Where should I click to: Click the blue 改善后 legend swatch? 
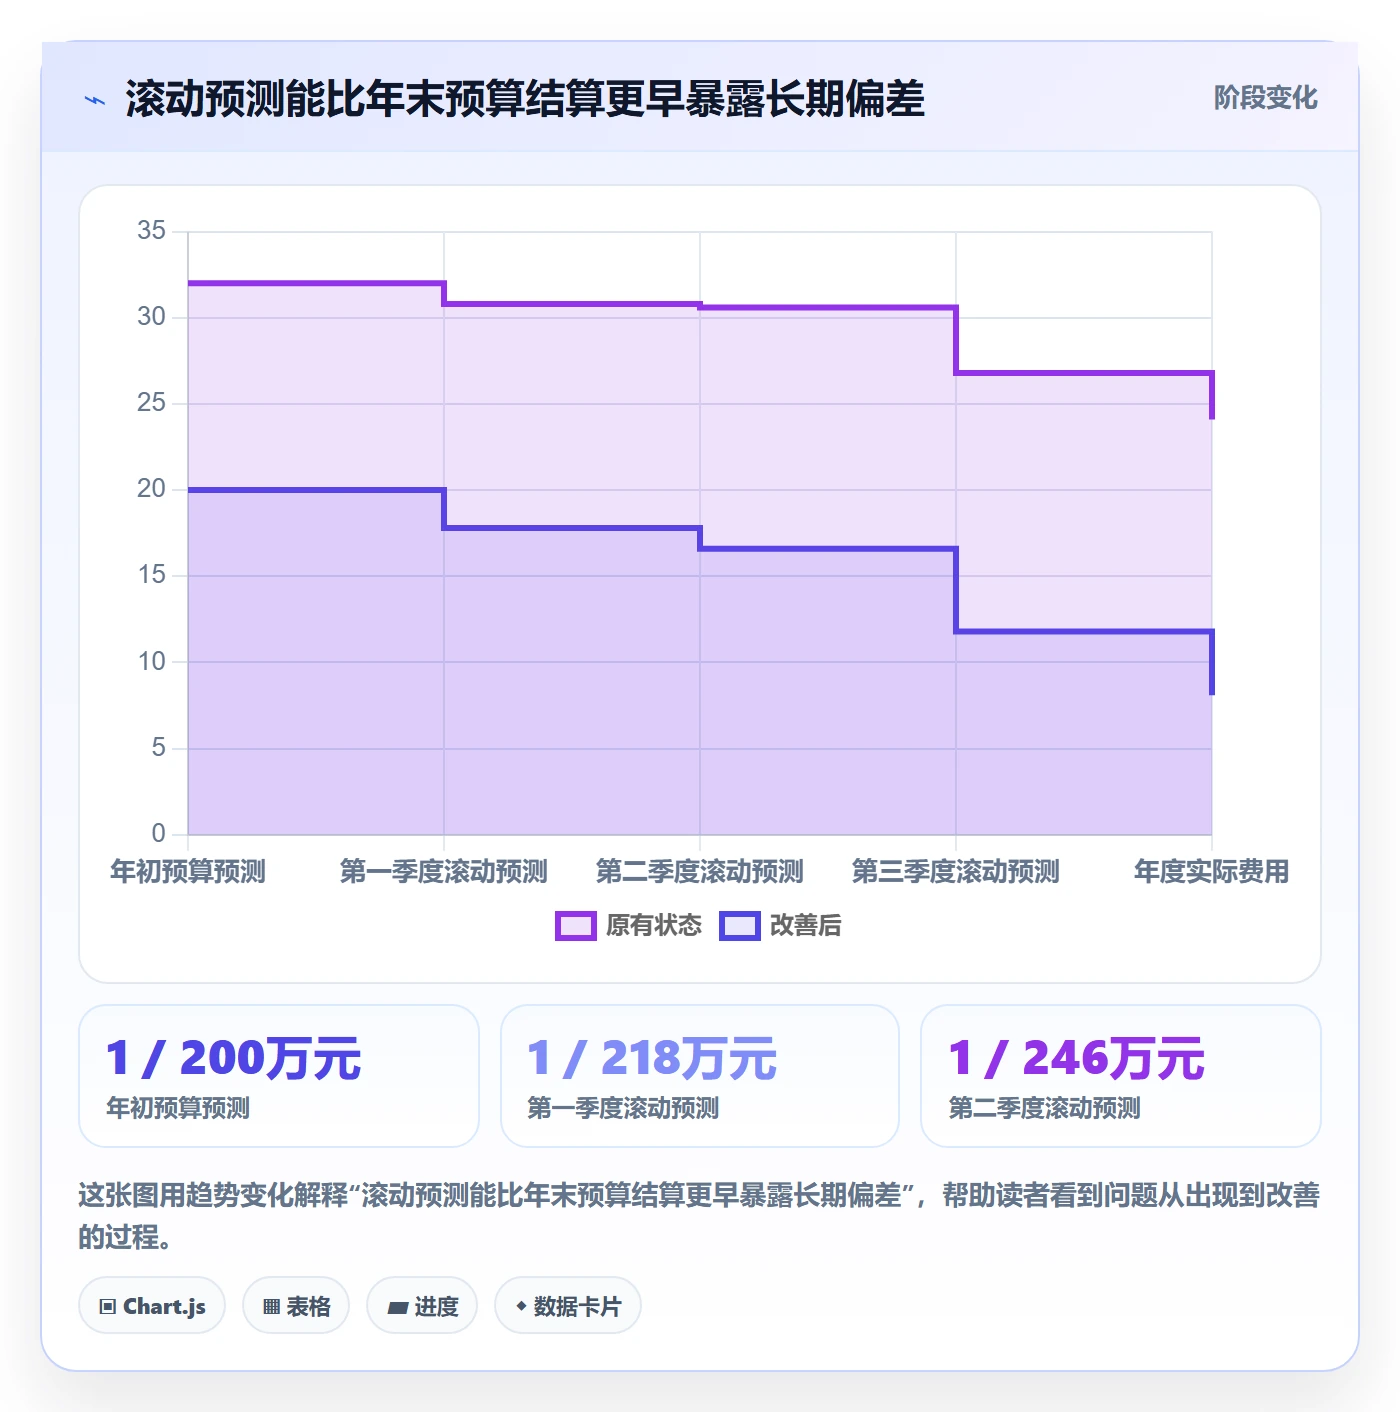pos(739,926)
